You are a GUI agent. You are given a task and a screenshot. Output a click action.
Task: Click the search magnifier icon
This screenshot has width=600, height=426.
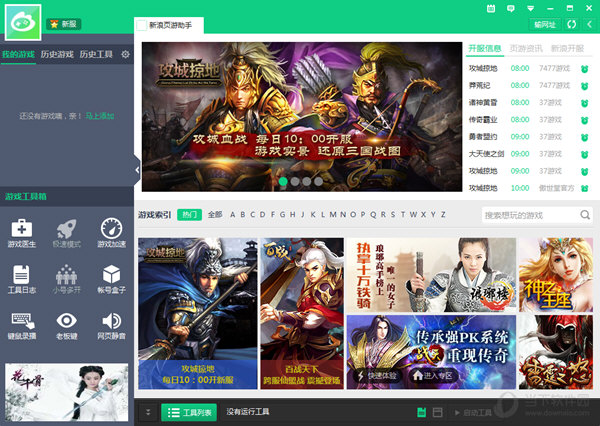click(x=585, y=215)
